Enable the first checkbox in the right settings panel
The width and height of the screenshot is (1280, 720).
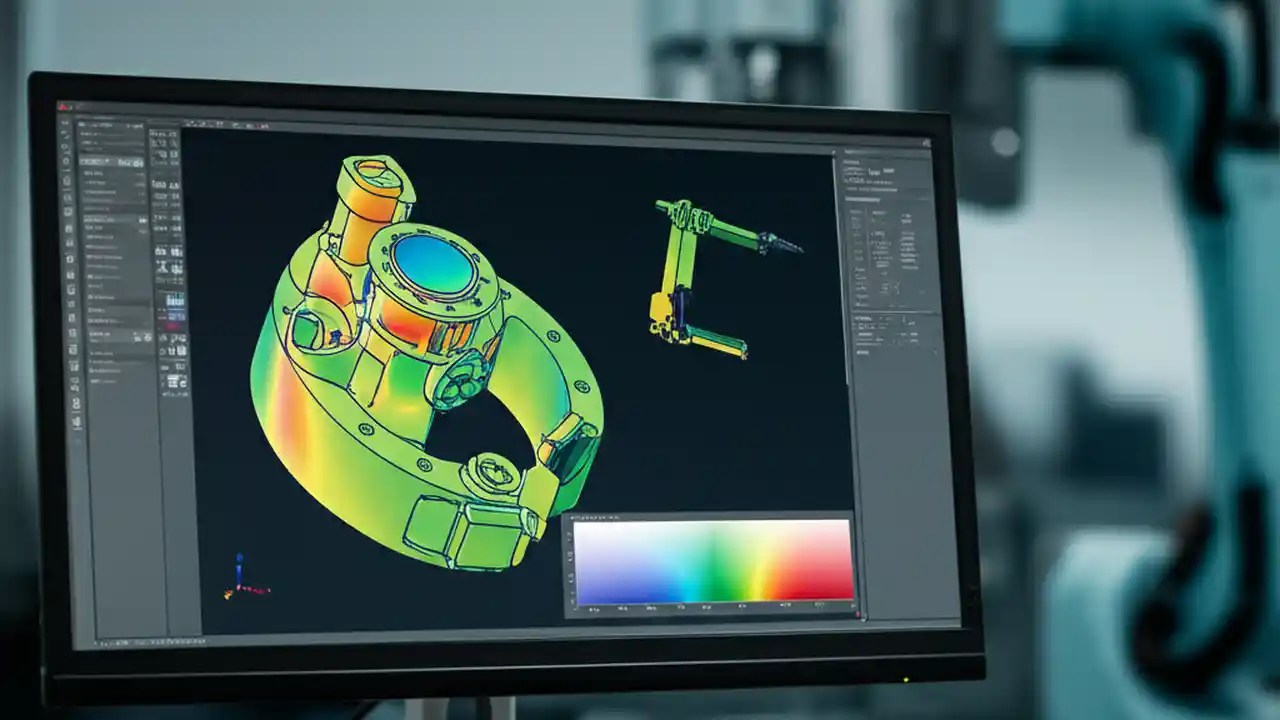[x=856, y=213]
